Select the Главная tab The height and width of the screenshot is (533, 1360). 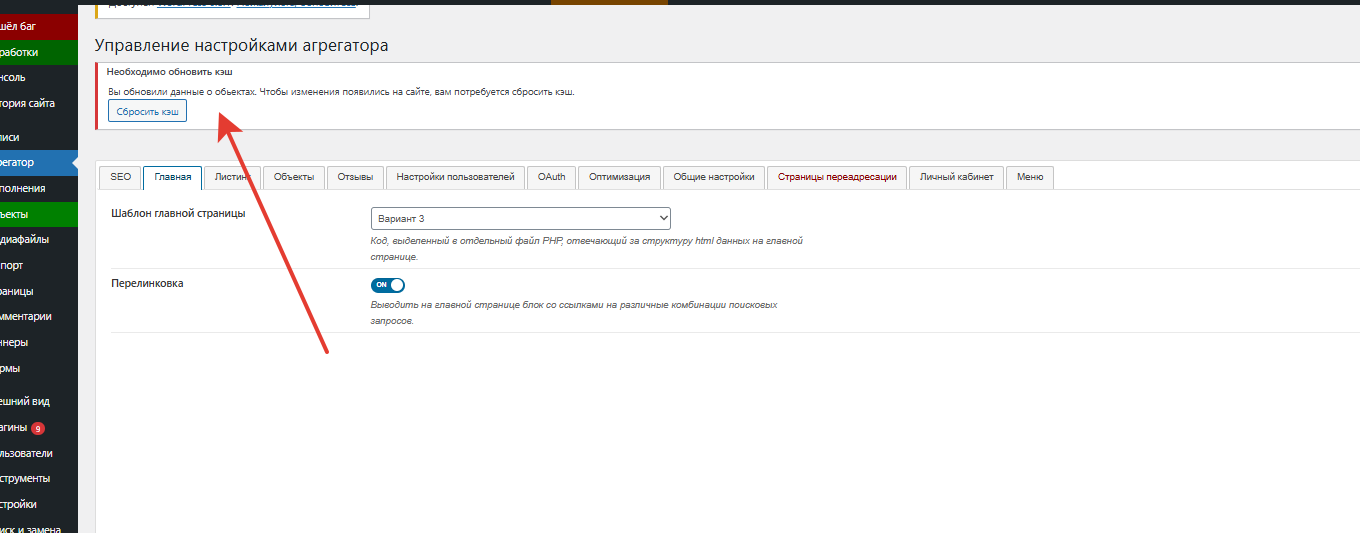click(173, 177)
